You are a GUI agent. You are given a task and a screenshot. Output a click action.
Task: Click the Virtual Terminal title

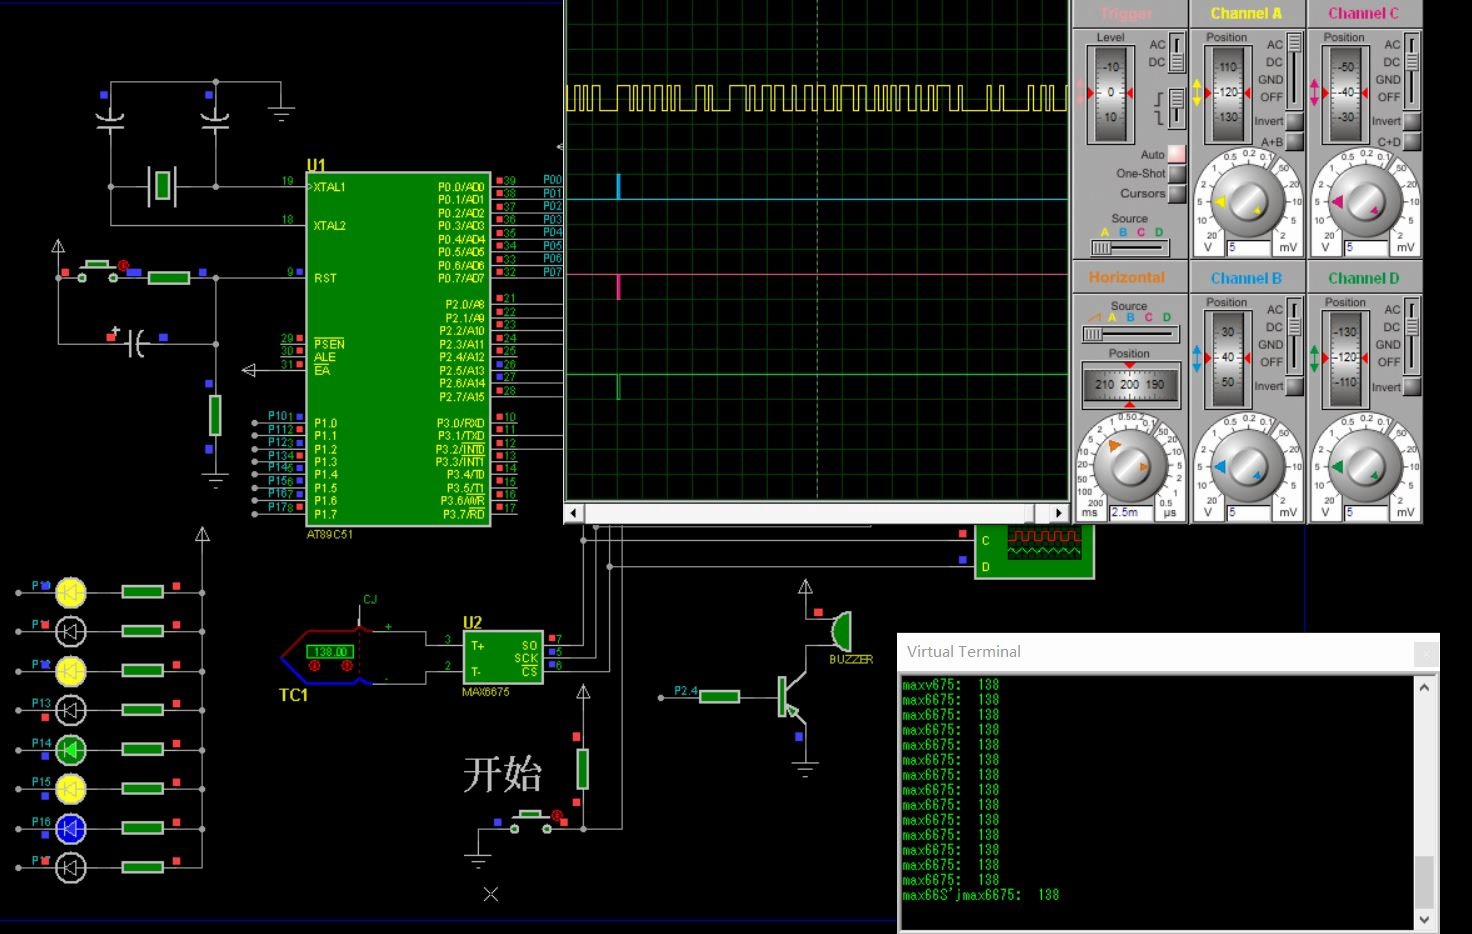click(x=964, y=651)
